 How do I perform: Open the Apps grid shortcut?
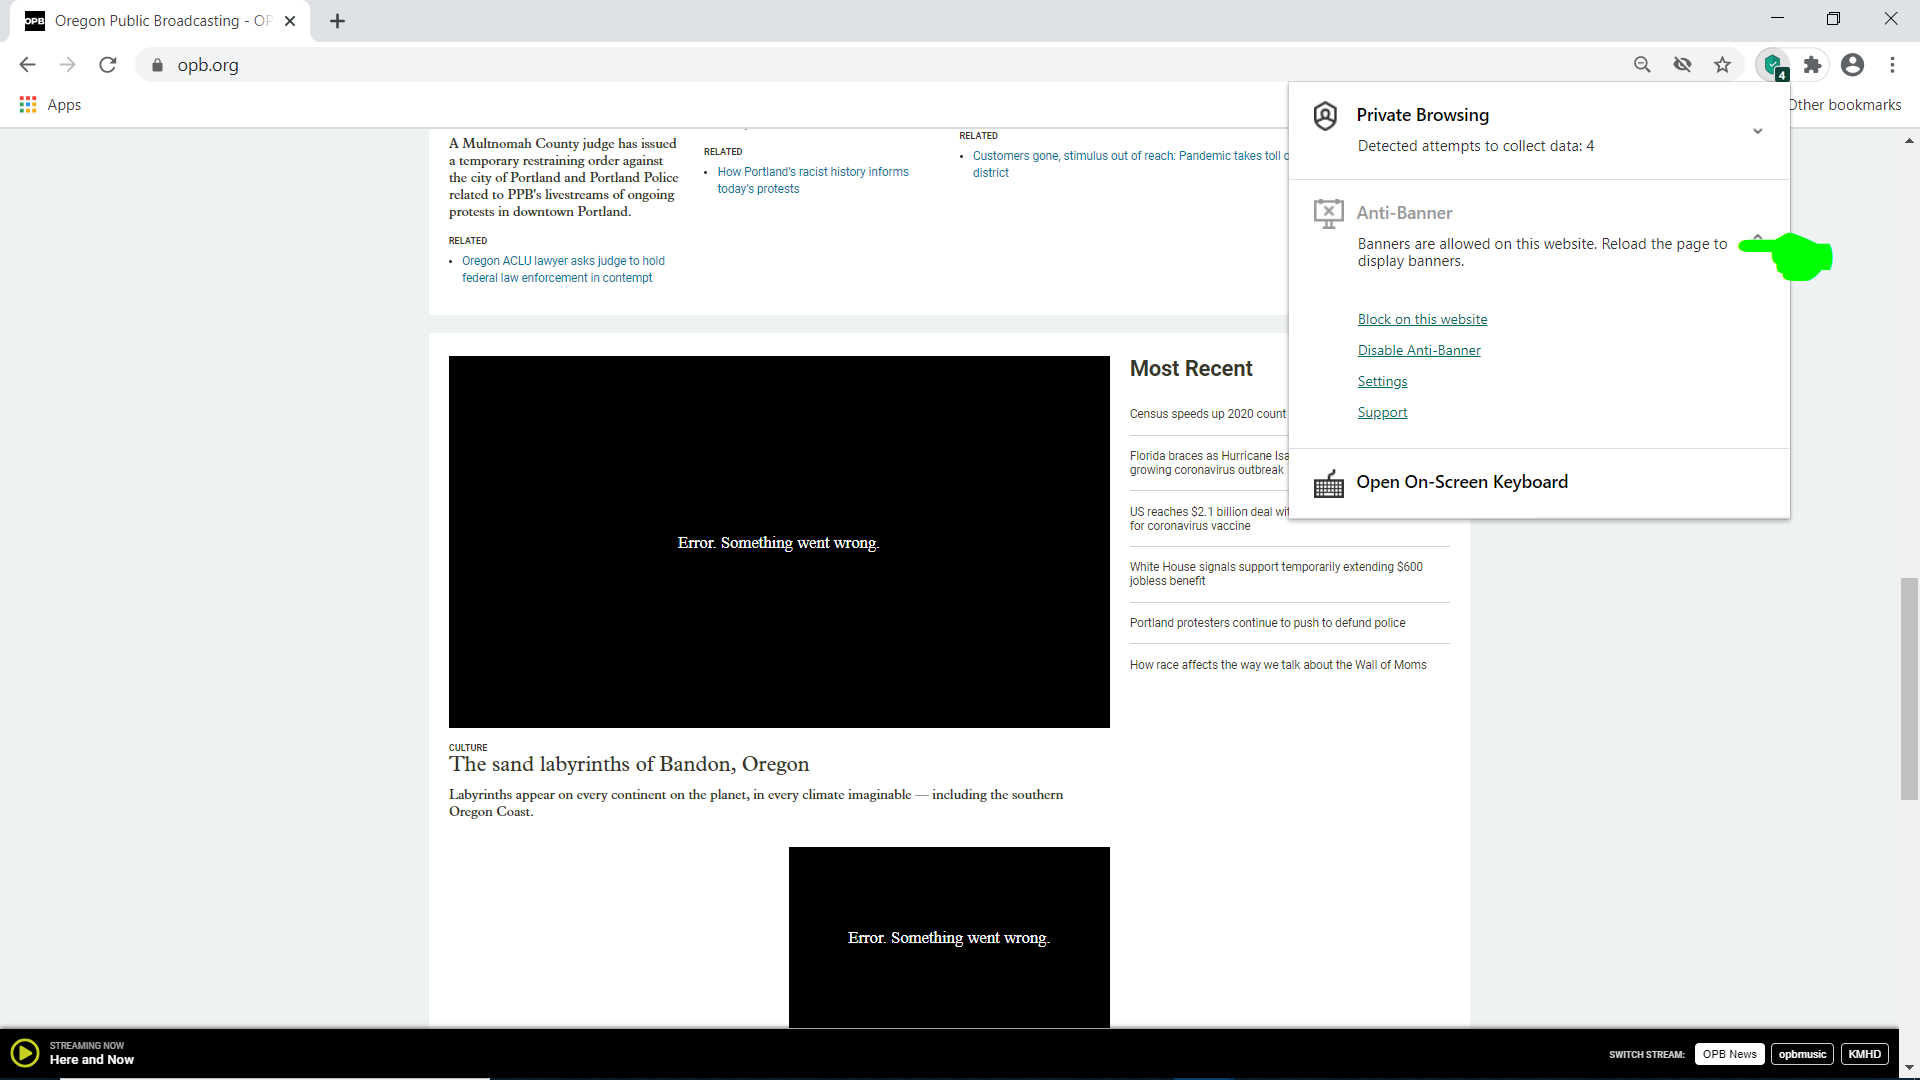(x=50, y=105)
